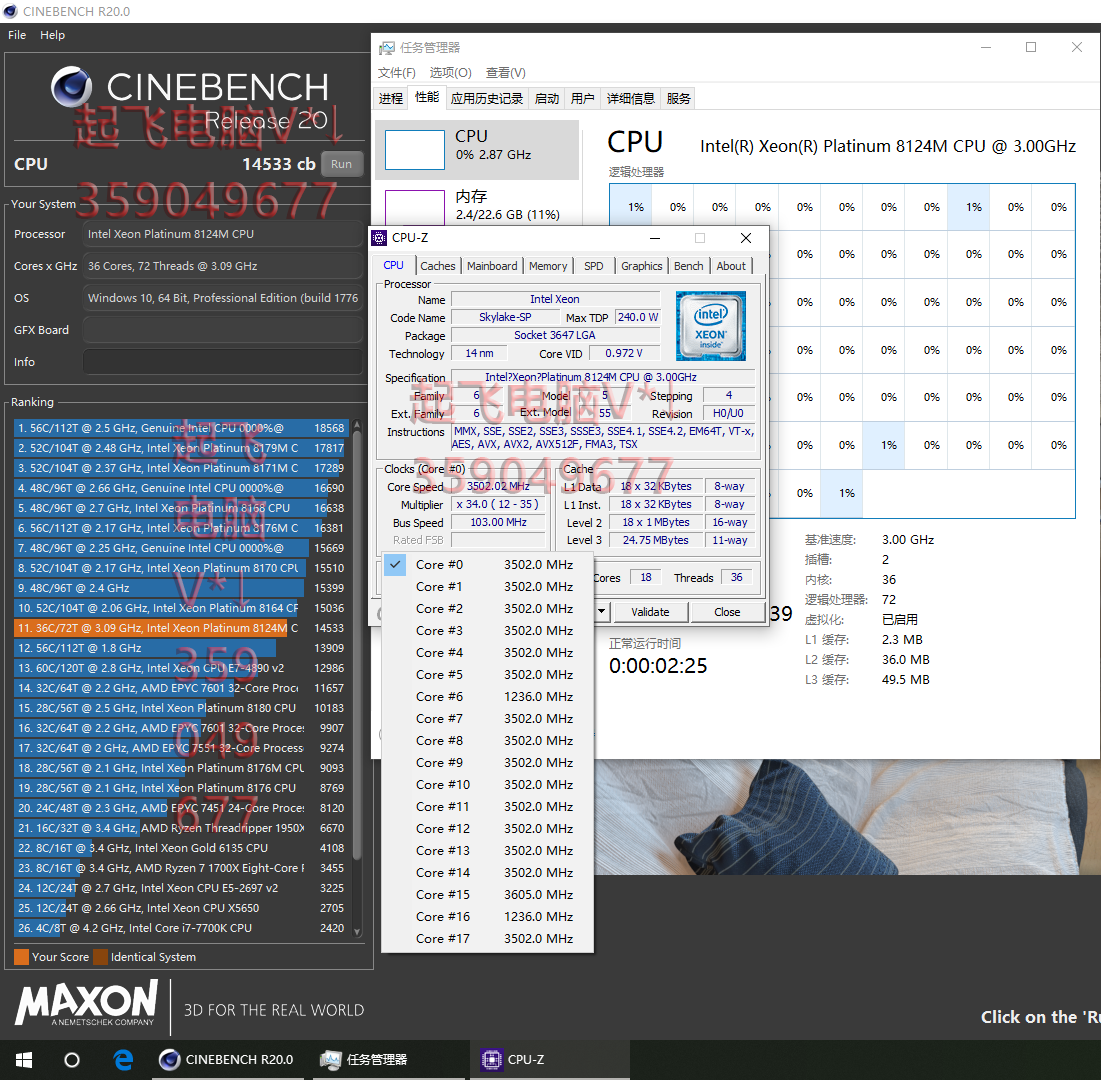Open About tab in CPU-Z
The image size is (1101, 1080).
pyautogui.click(x=731, y=266)
